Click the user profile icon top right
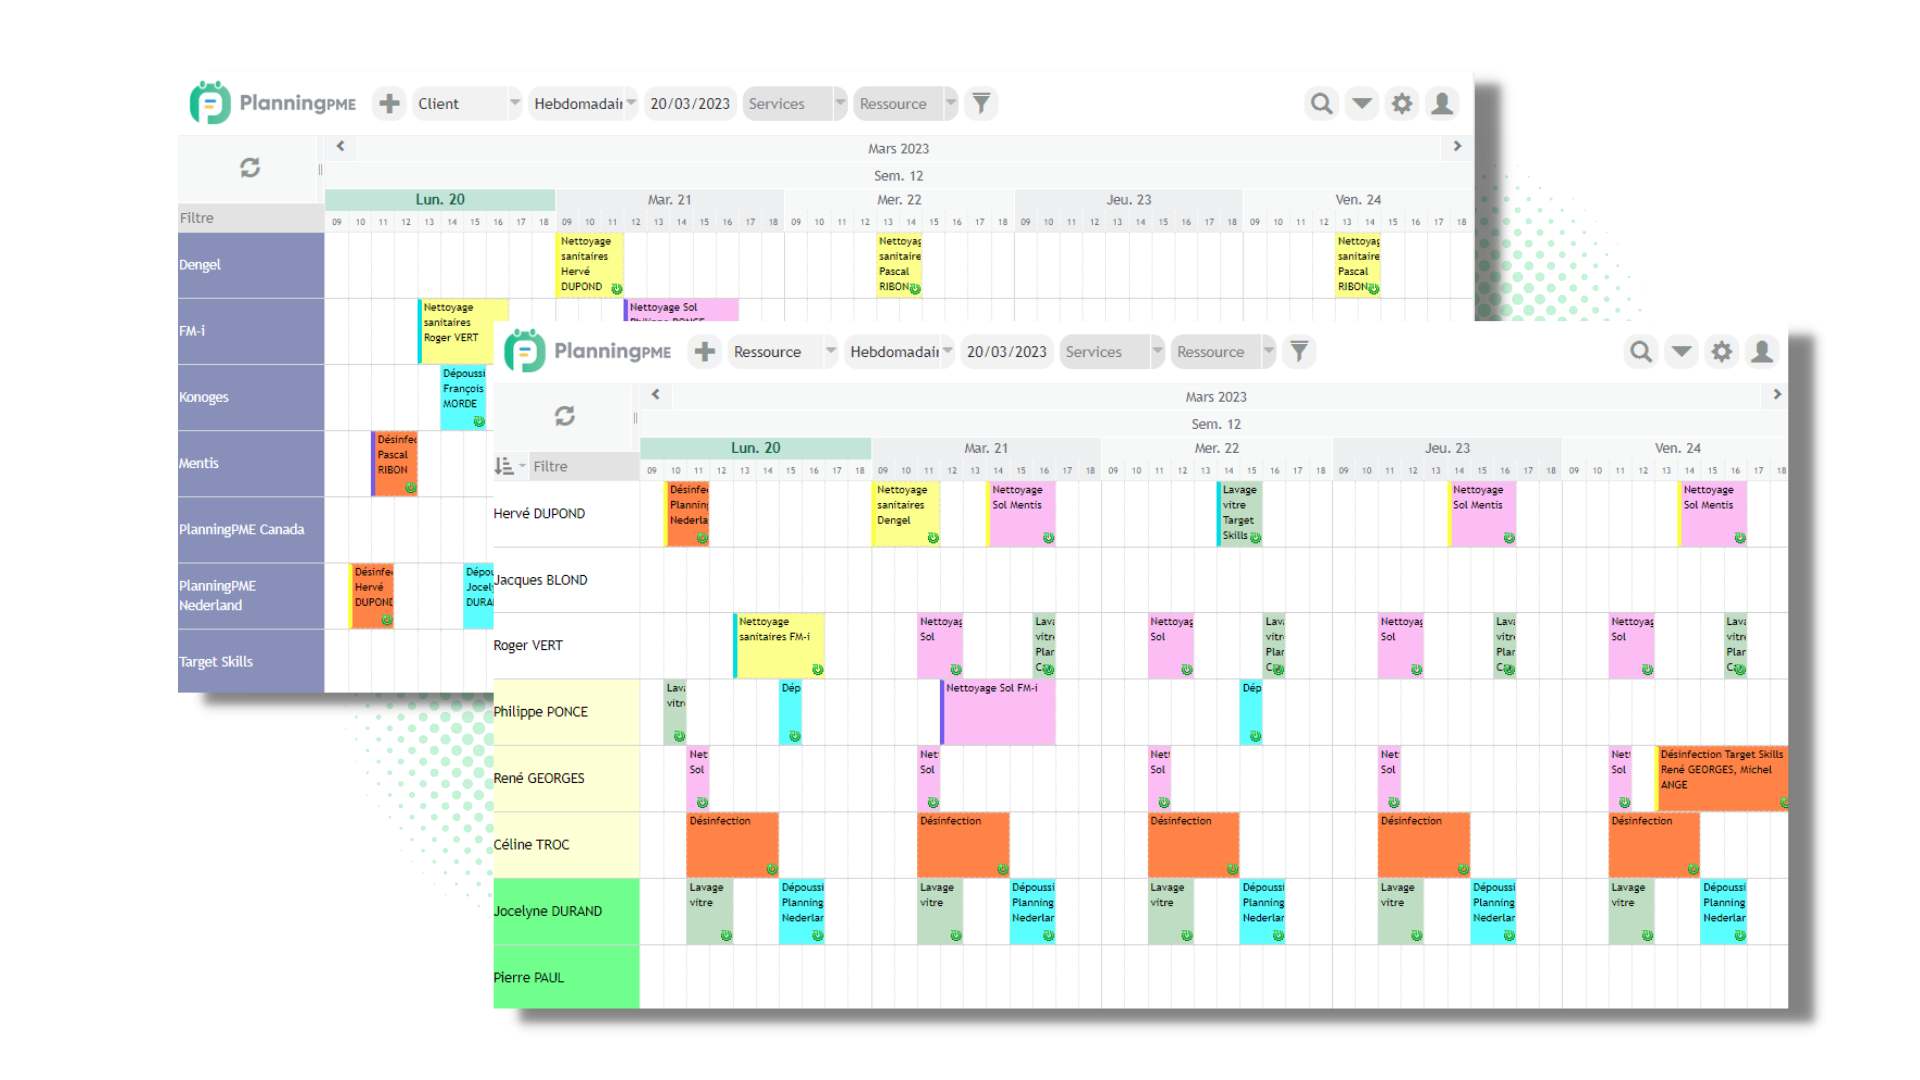Screen dimensions: 1920x1080 pyautogui.click(x=1443, y=102)
